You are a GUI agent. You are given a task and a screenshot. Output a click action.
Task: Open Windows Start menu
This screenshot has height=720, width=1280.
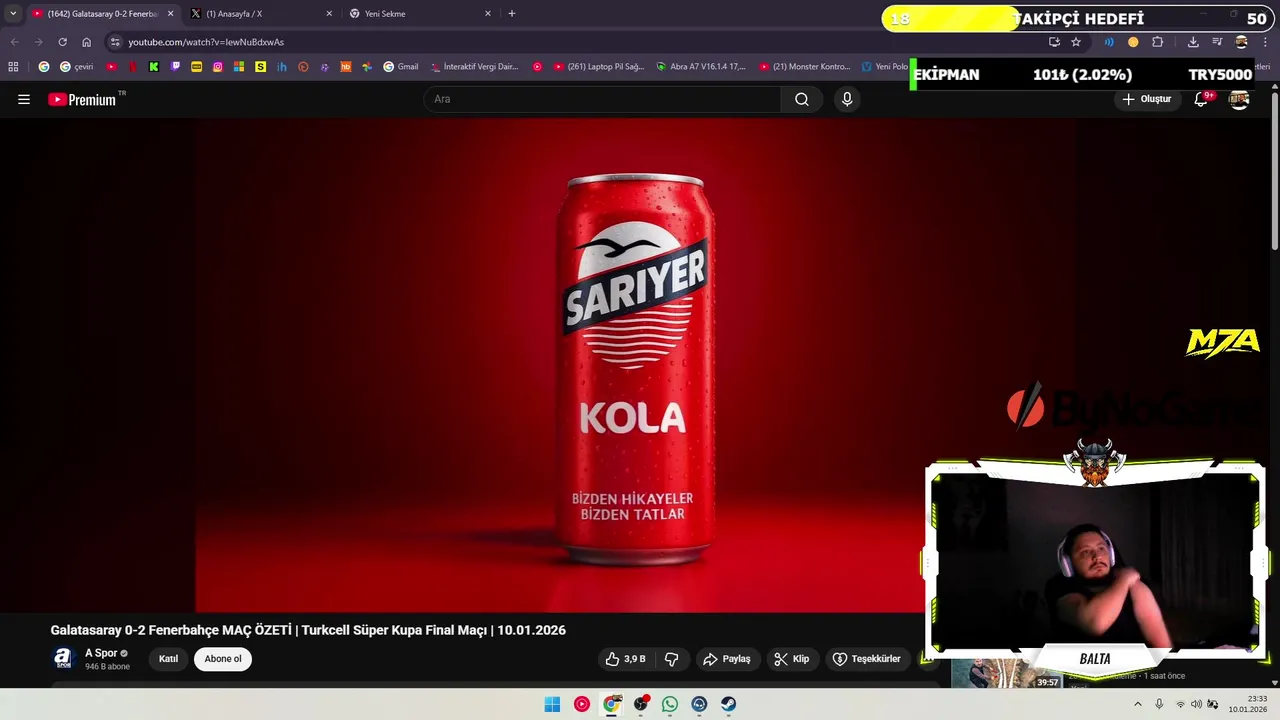(x=552, y=704)
